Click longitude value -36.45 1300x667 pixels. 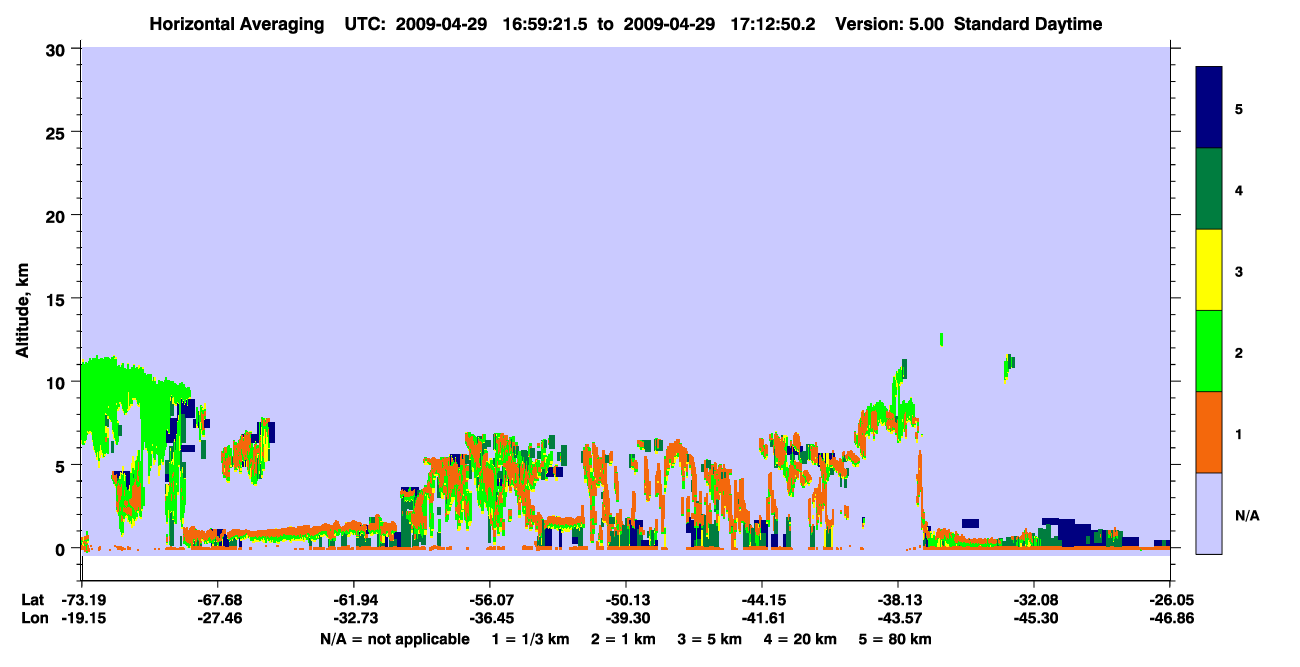point(490,619)
